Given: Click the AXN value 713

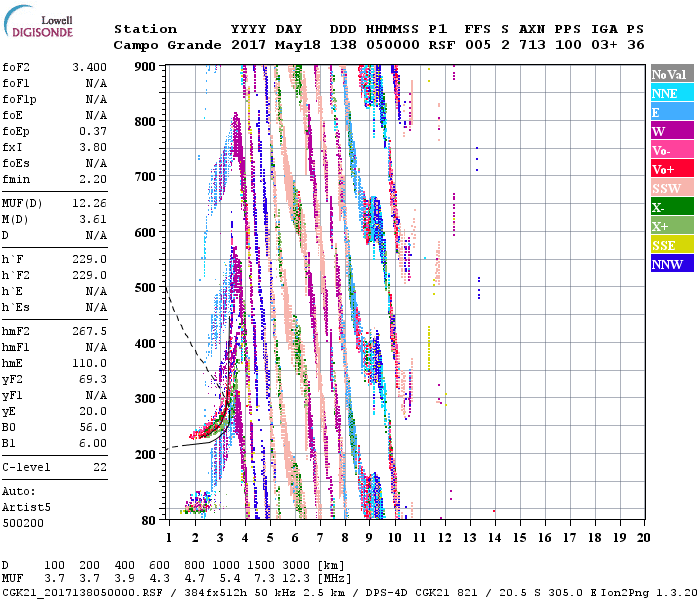Looking at the screenshot, I should point(532,45).
